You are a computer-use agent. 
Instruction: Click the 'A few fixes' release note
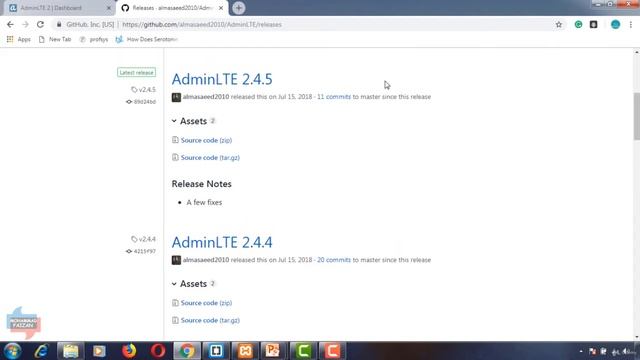tap(204, 202)
